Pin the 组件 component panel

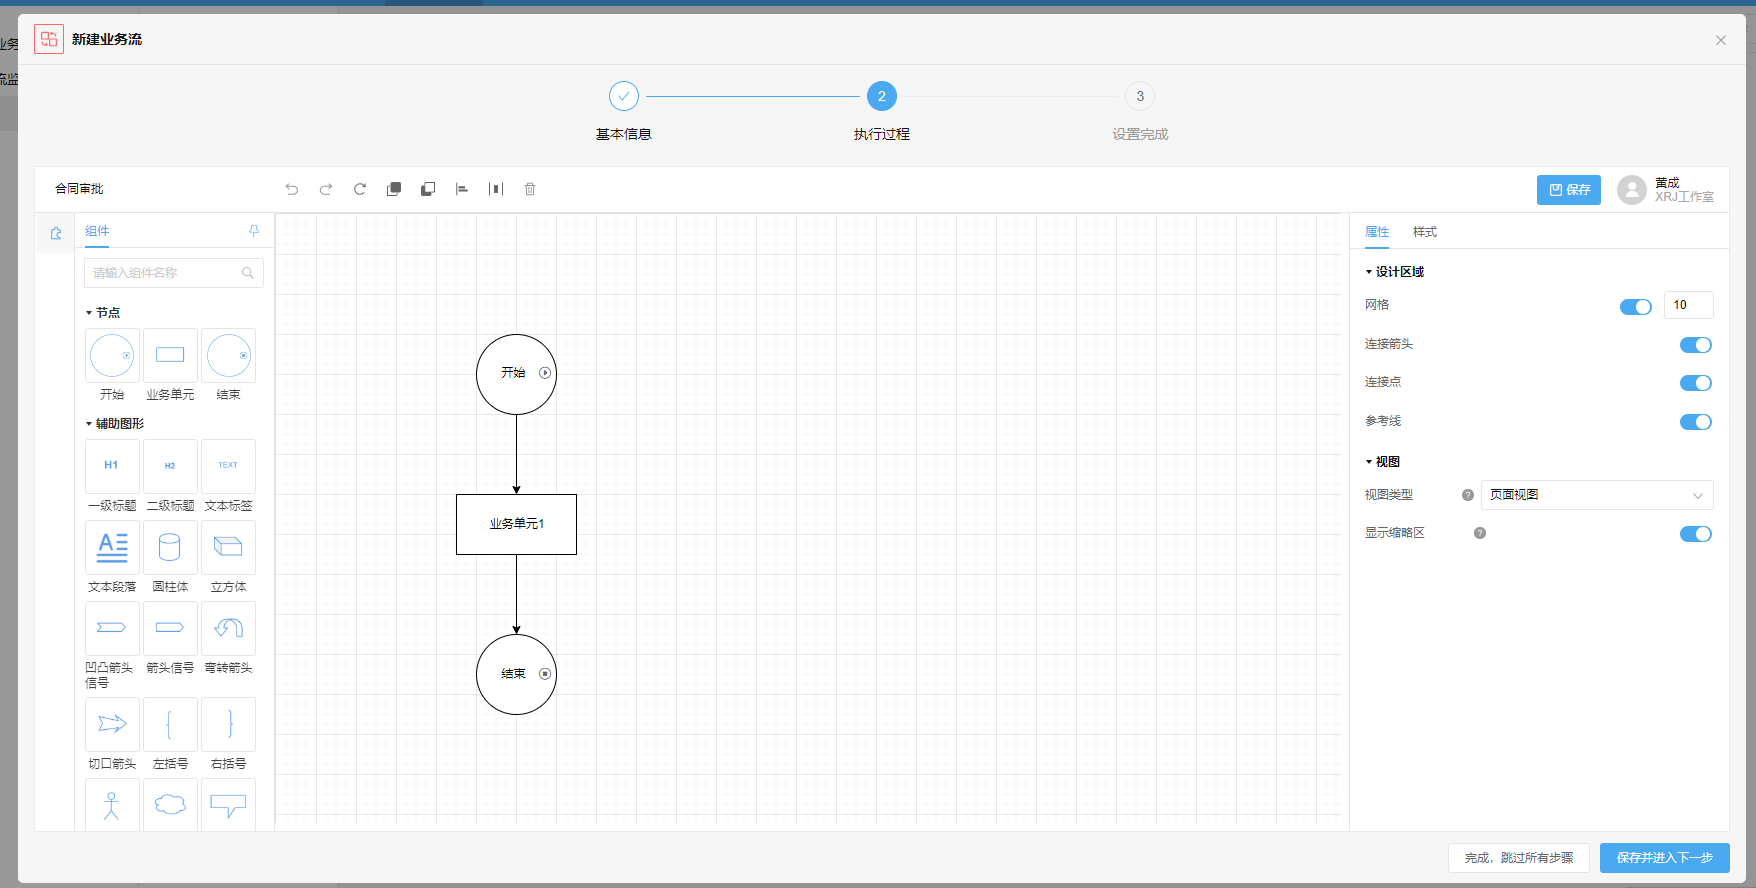pos(254,231)
